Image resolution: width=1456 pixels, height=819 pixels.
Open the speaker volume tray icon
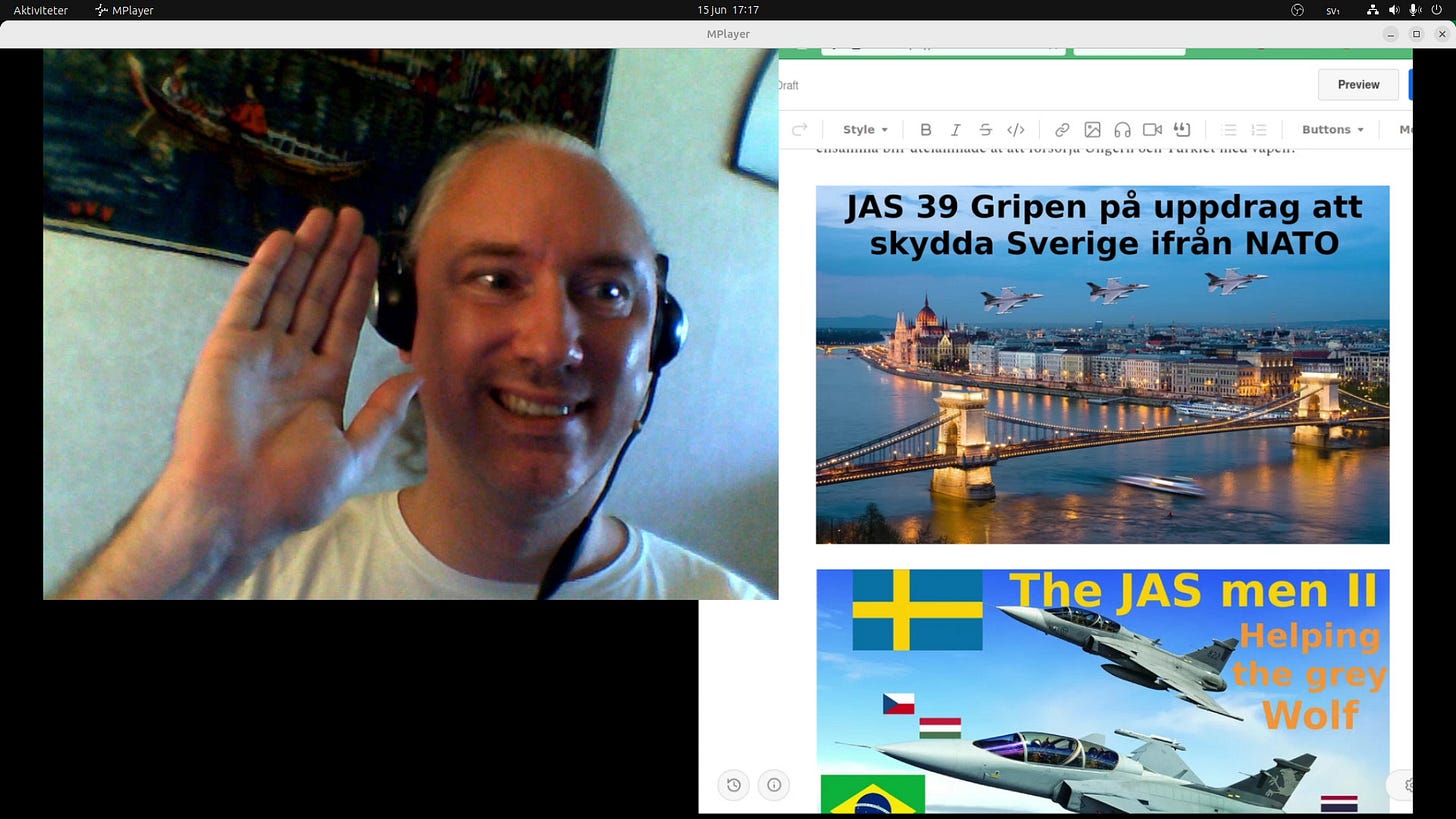(x=1394, y=10)
